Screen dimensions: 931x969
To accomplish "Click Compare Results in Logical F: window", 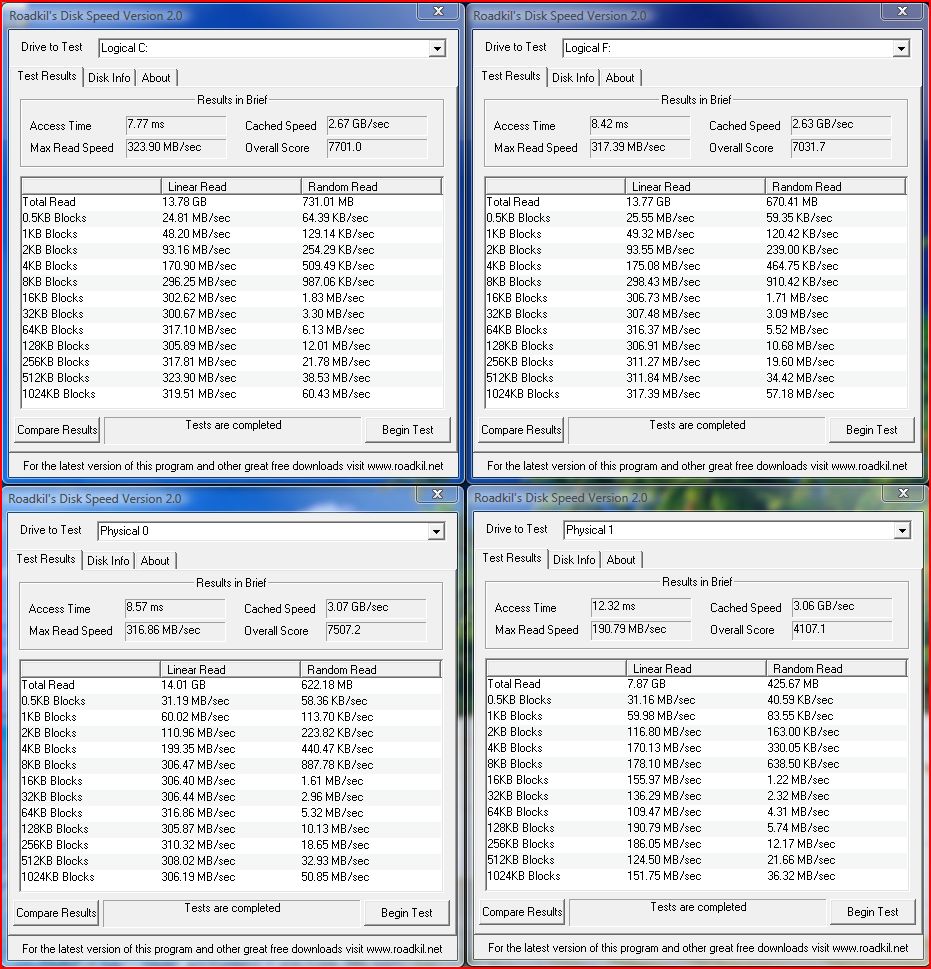I will (521, 429).
